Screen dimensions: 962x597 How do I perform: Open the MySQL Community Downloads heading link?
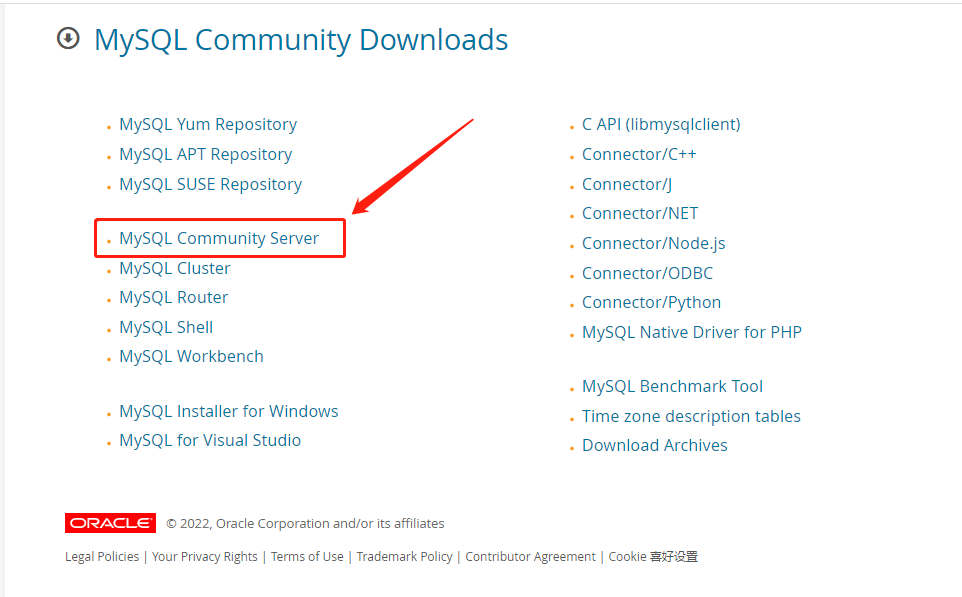(x=301, y=40)
